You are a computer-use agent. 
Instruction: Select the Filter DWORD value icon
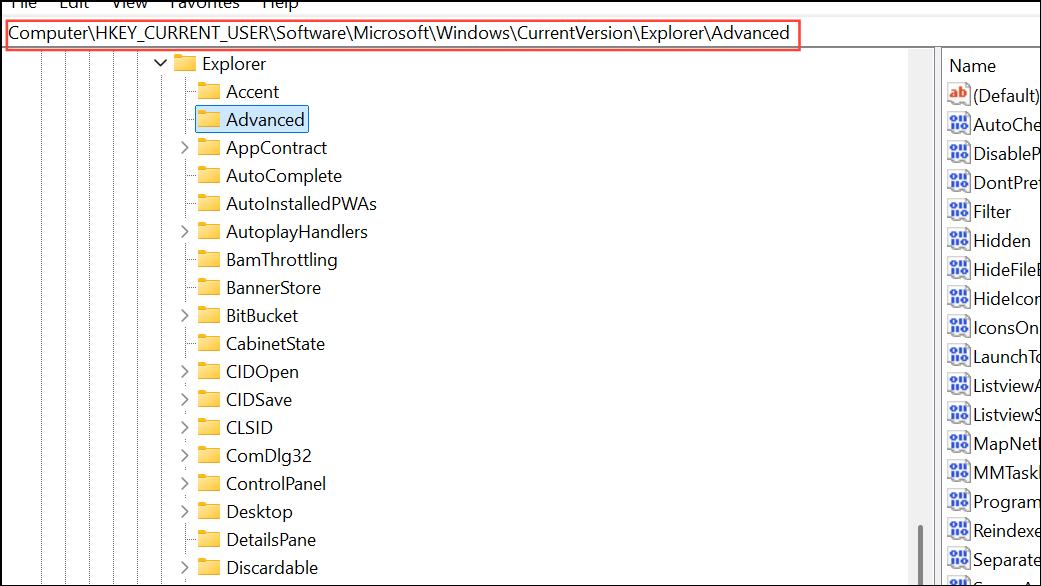(x=958, y=211)
